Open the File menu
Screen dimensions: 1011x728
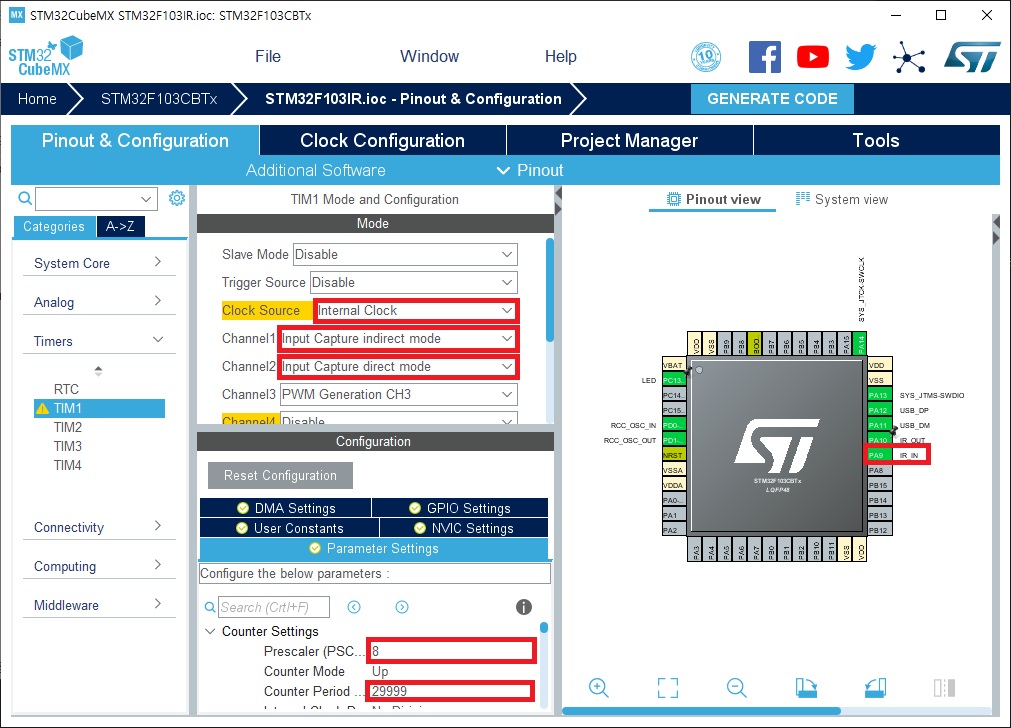coord(268,57)
